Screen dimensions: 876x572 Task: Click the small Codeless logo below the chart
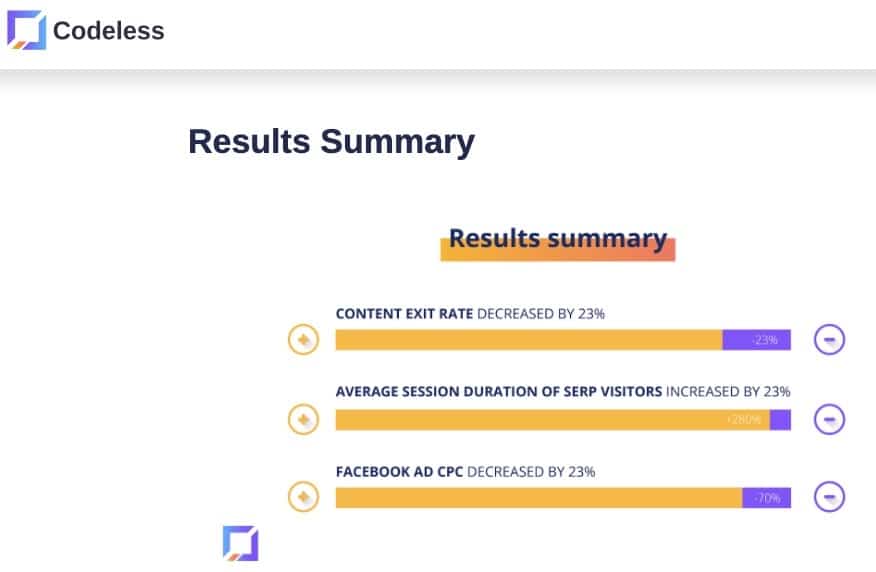[240, 543]
